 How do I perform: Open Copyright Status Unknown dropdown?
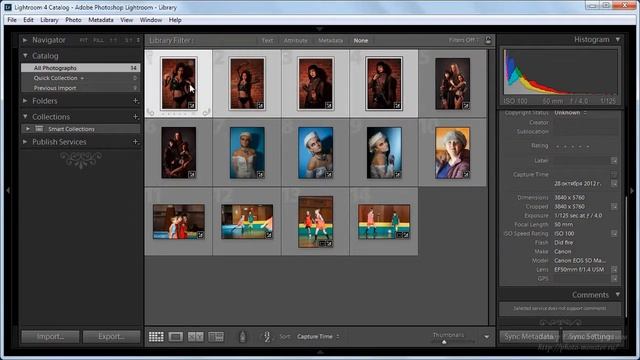pyautogui.click(x=570, y=113)
